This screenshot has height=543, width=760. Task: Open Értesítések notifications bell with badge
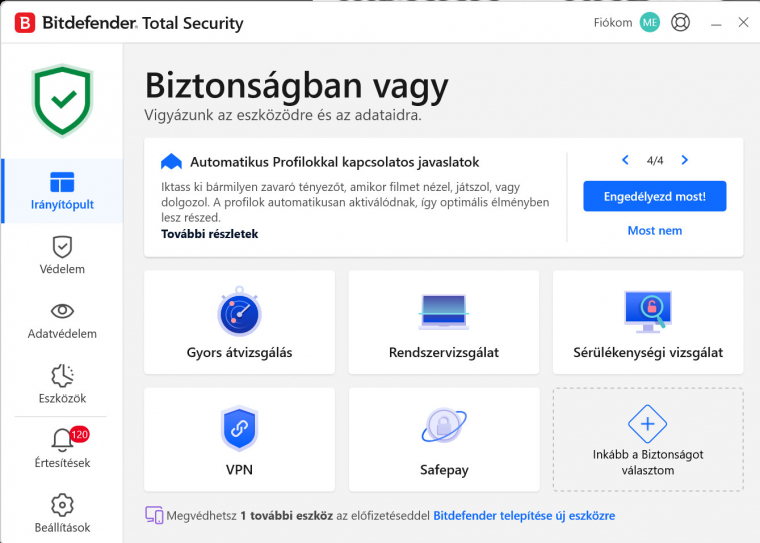coord(62,449)
